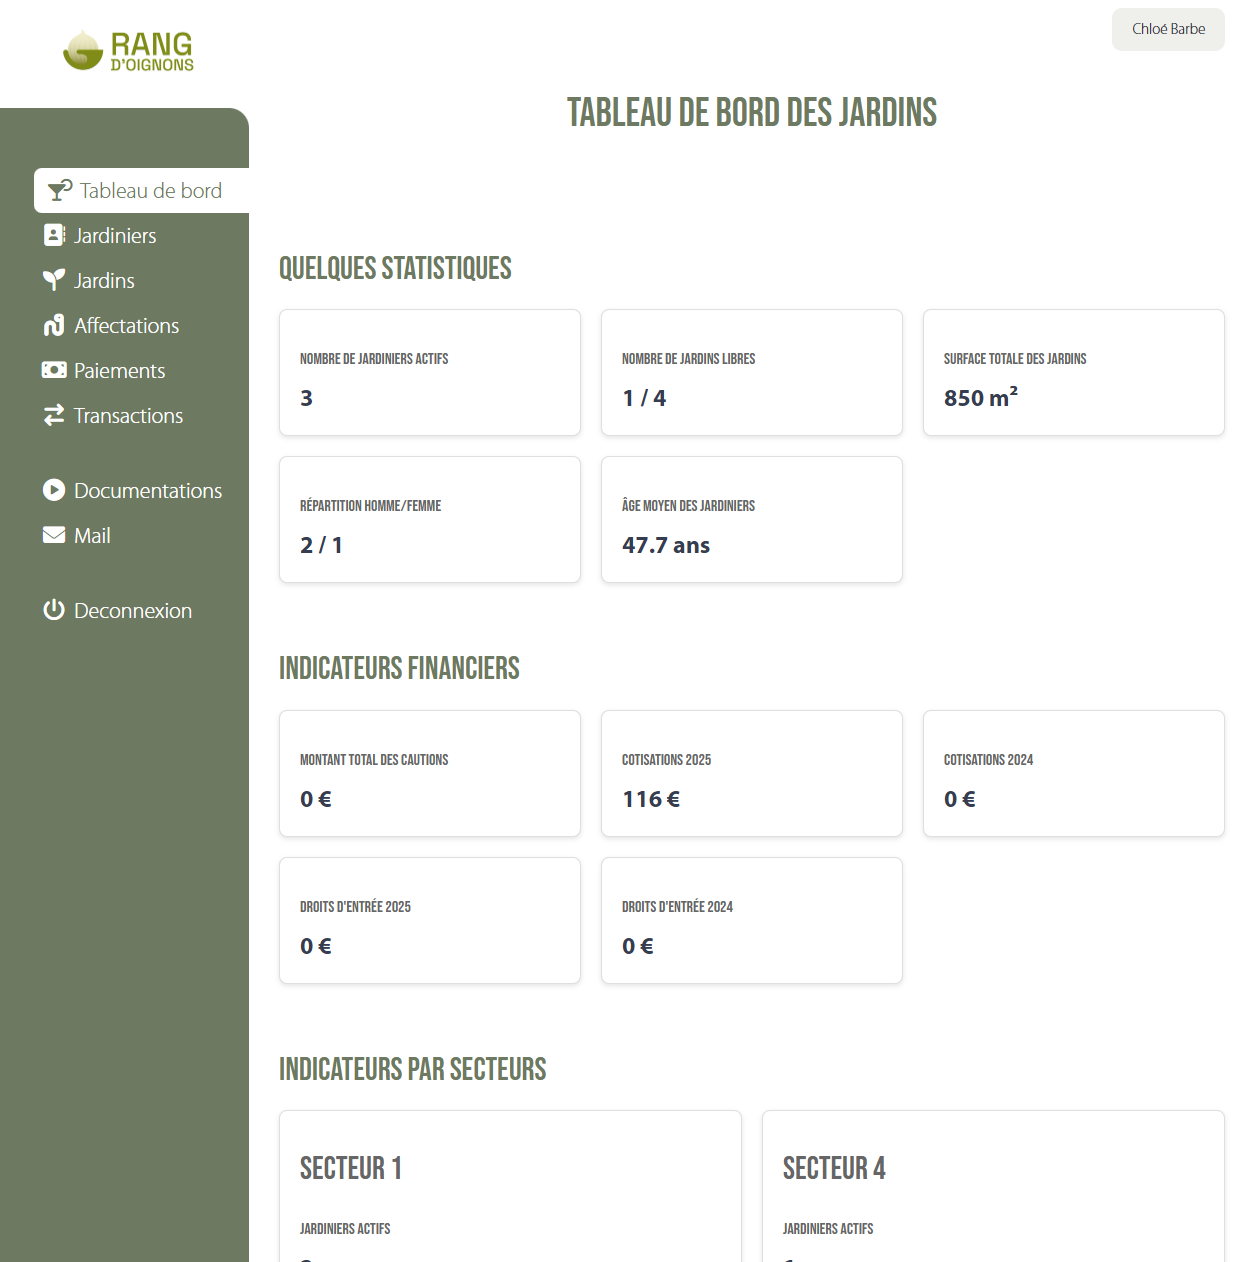This screenshot has height=1262, width=1249.
Task: Open the Transactions section
Action: [x=128, y=416]
